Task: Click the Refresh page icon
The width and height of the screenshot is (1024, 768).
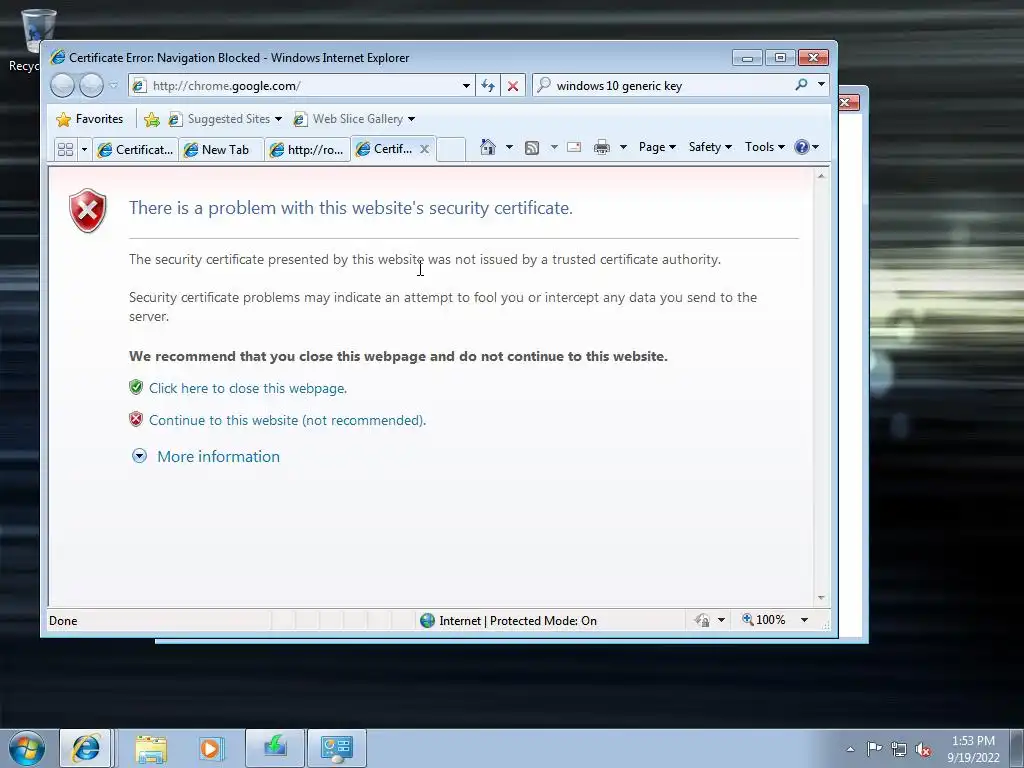Action: click(488, 86)
